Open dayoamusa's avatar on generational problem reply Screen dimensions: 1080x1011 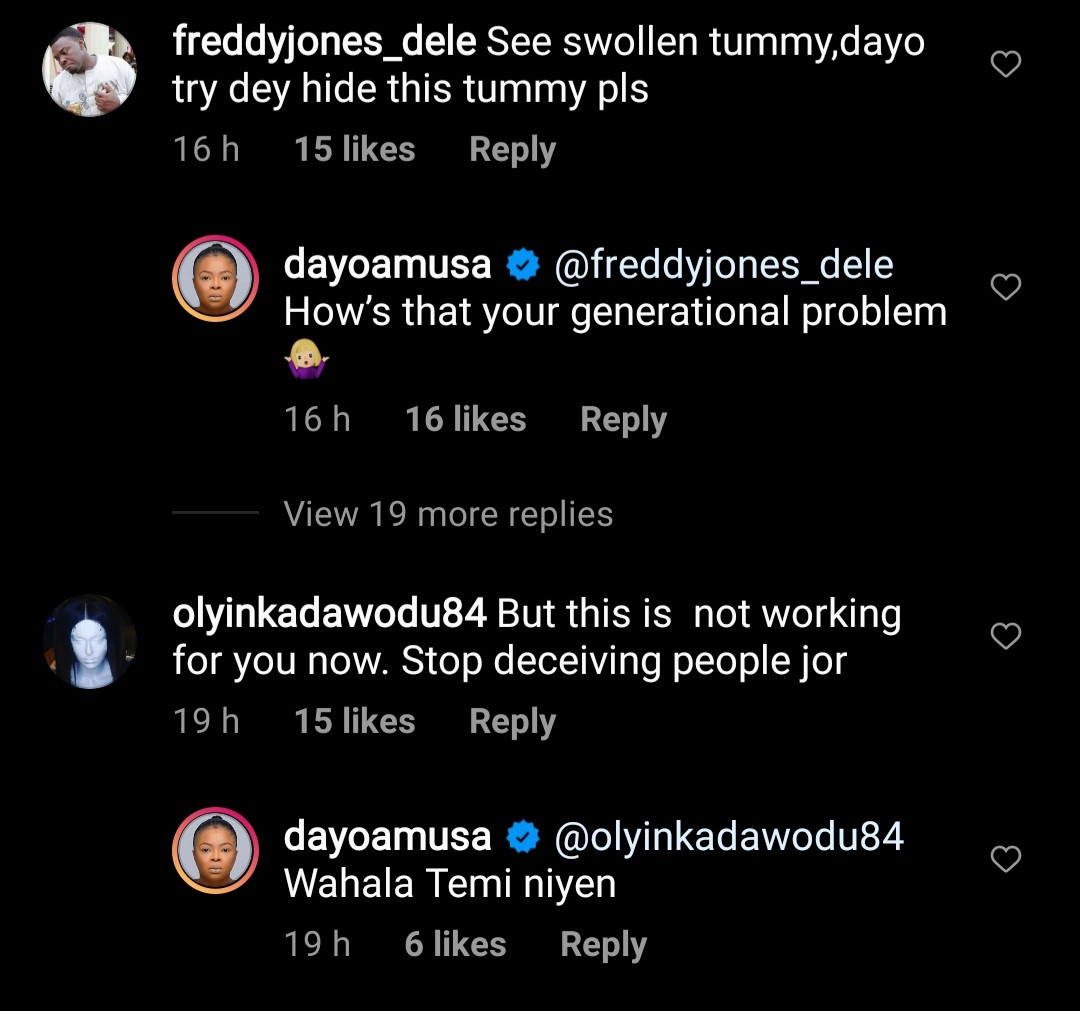click(216, 279)
